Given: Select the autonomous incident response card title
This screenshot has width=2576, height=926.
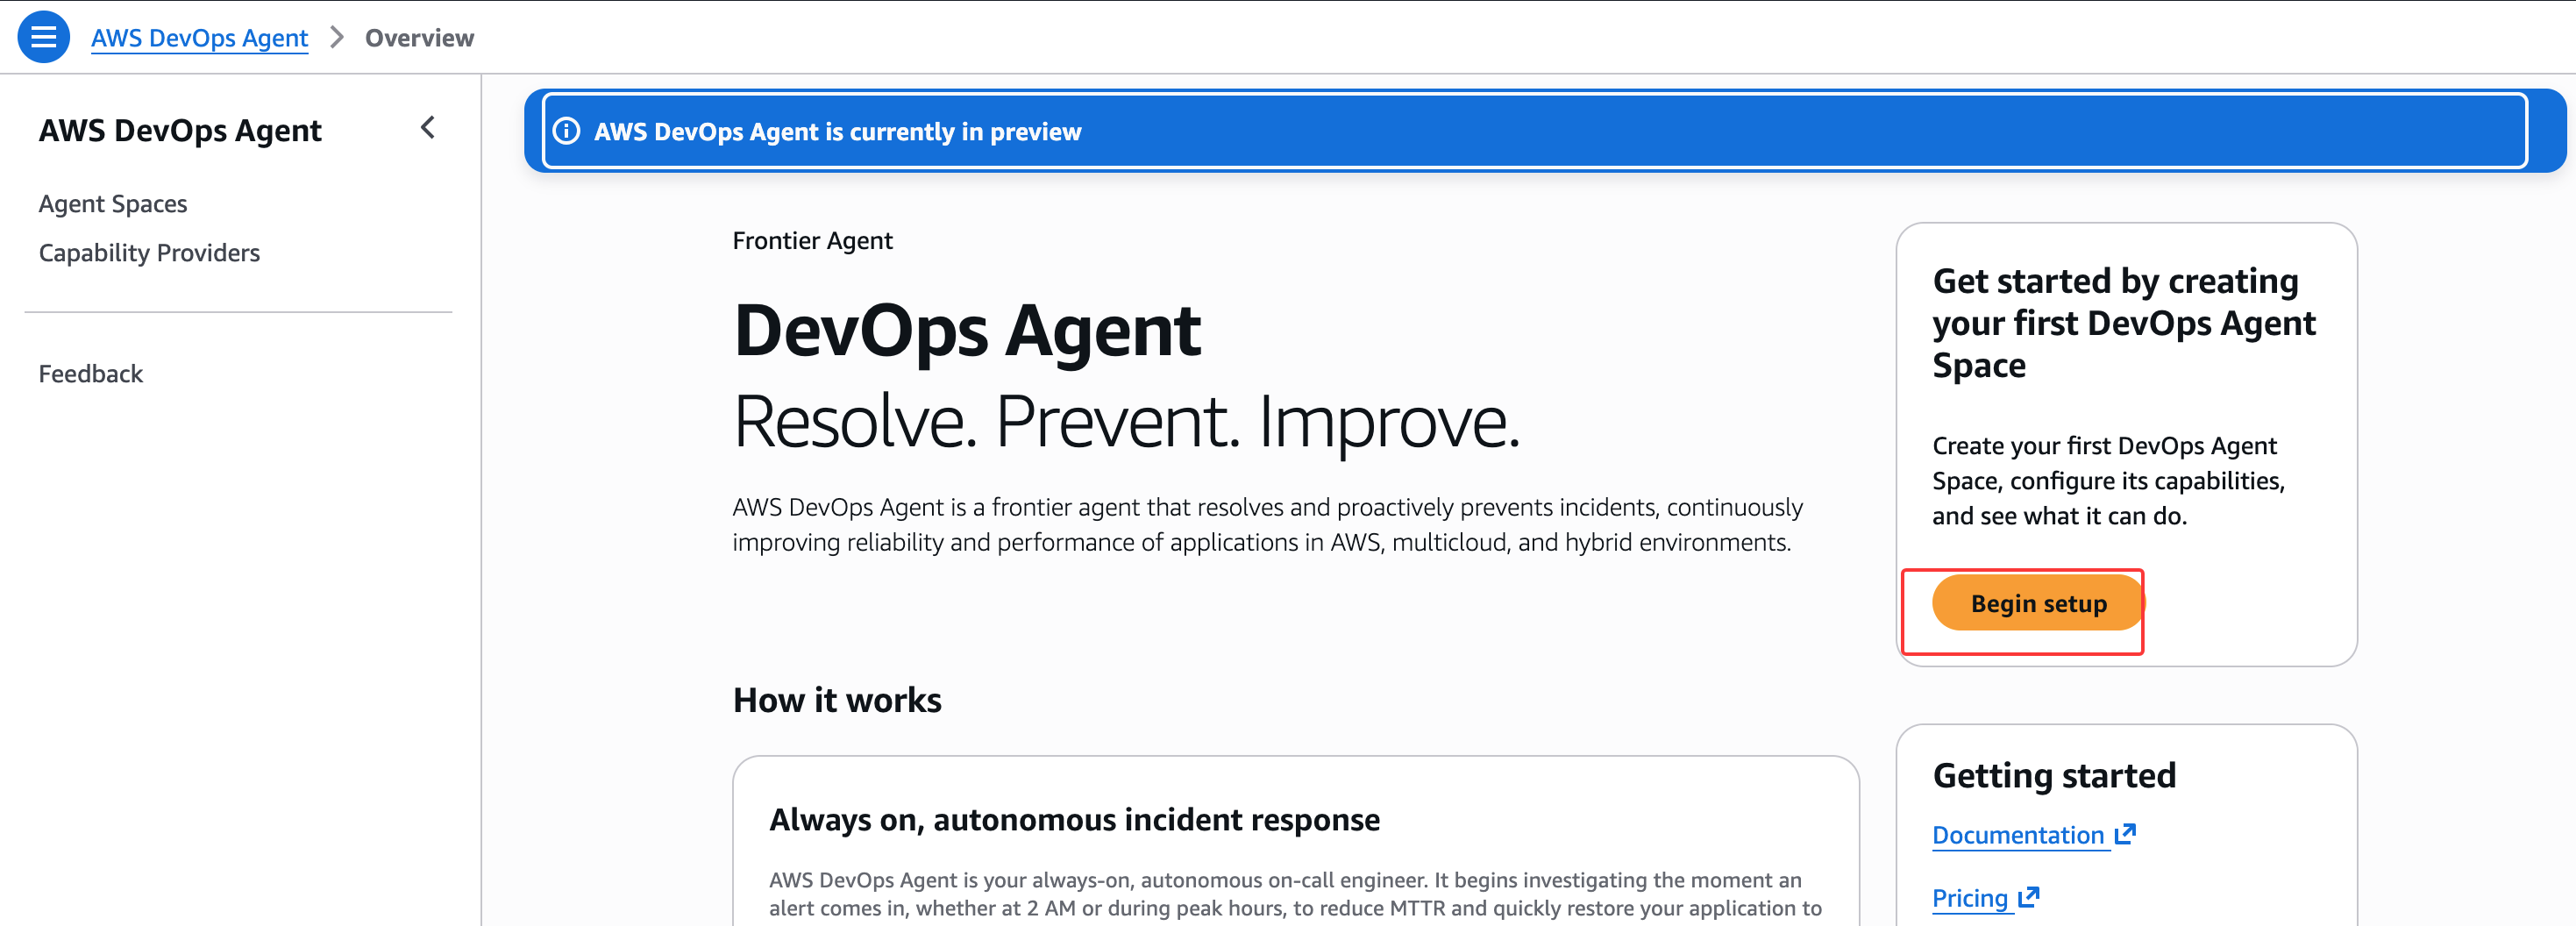Looking at the screenshot, I should pos(1074,819).
